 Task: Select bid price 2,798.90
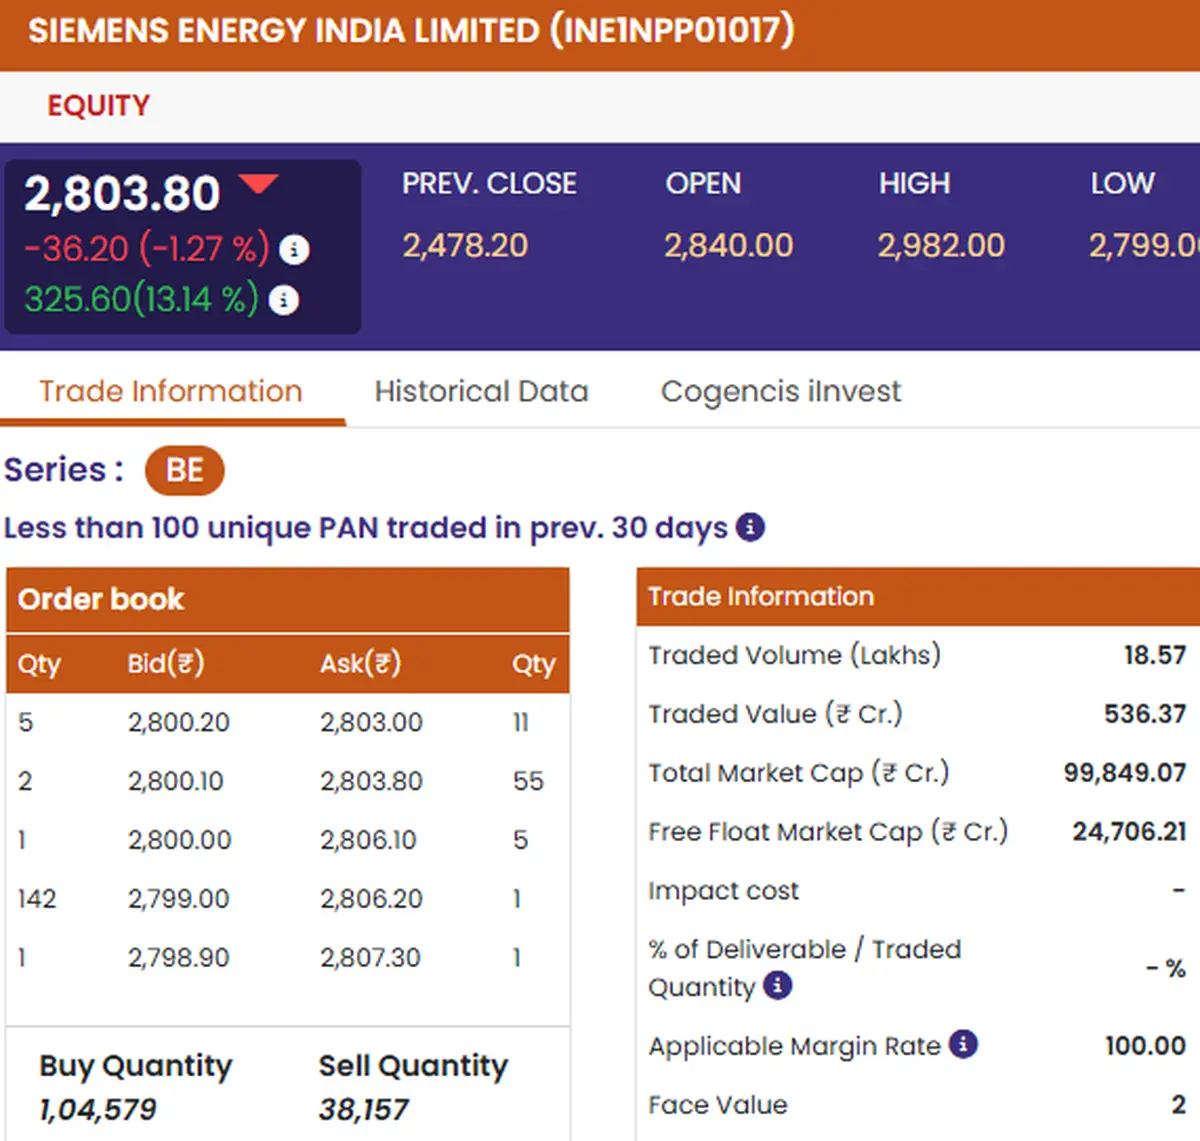[179, 958]
